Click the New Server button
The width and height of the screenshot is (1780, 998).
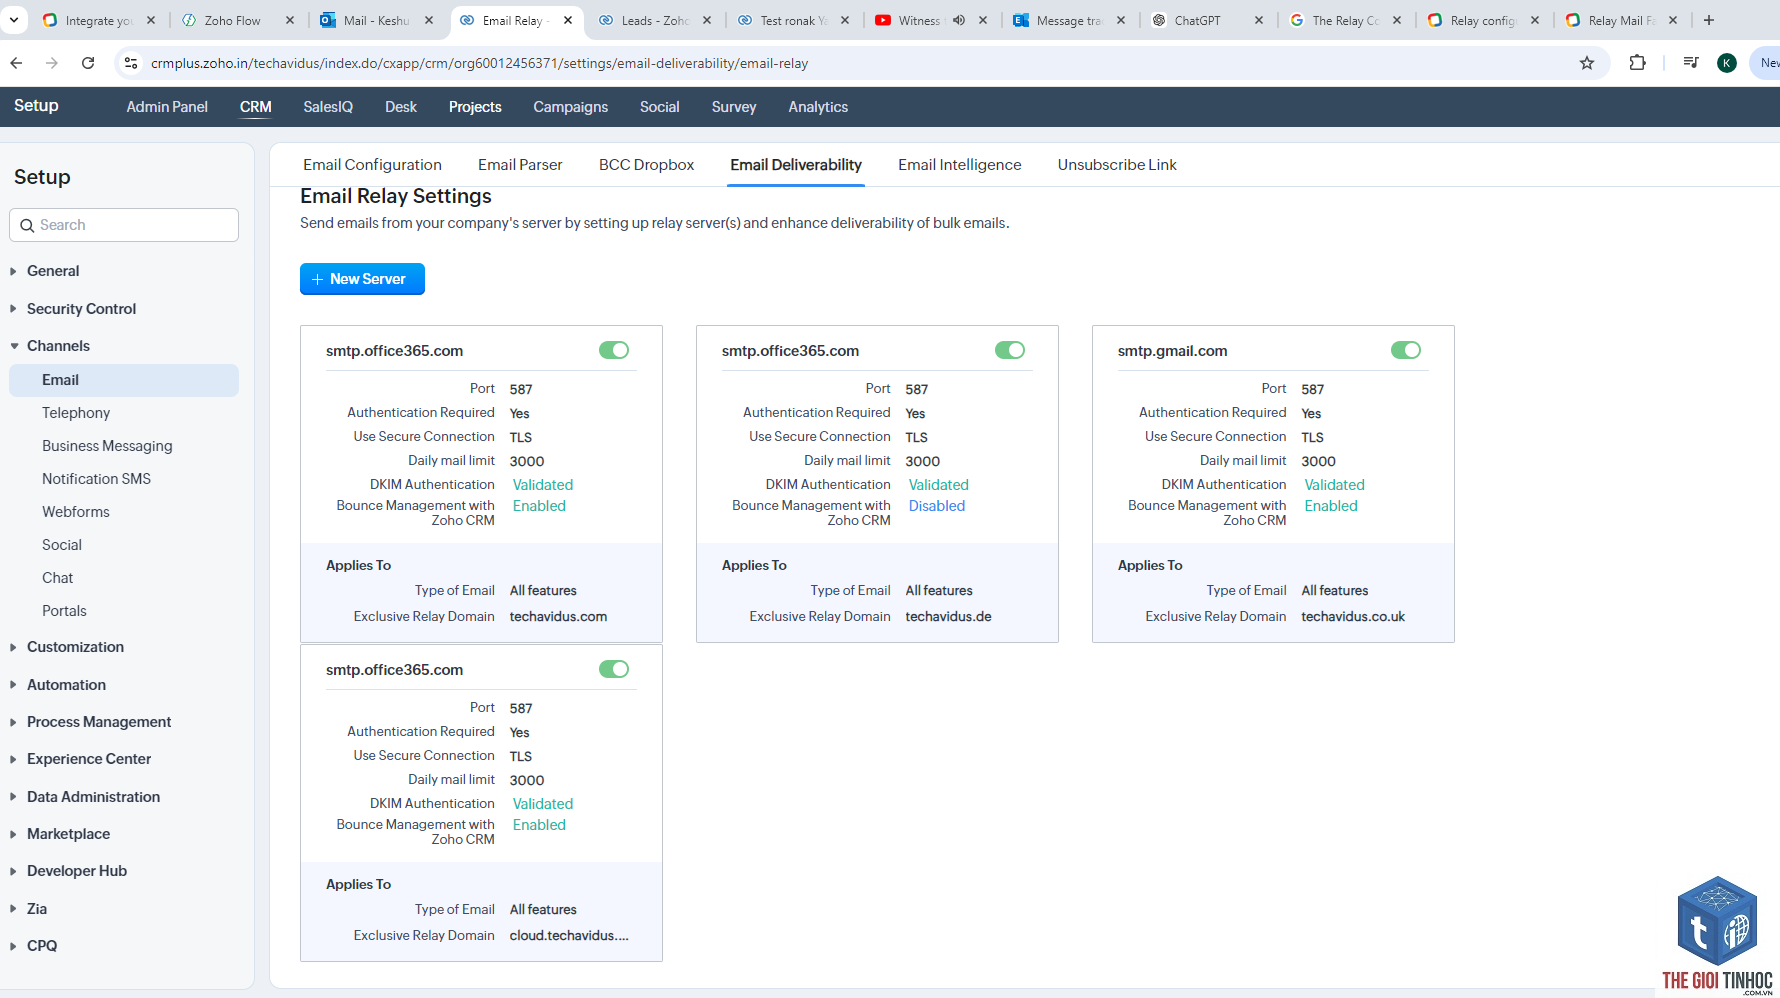click(362, 279)
